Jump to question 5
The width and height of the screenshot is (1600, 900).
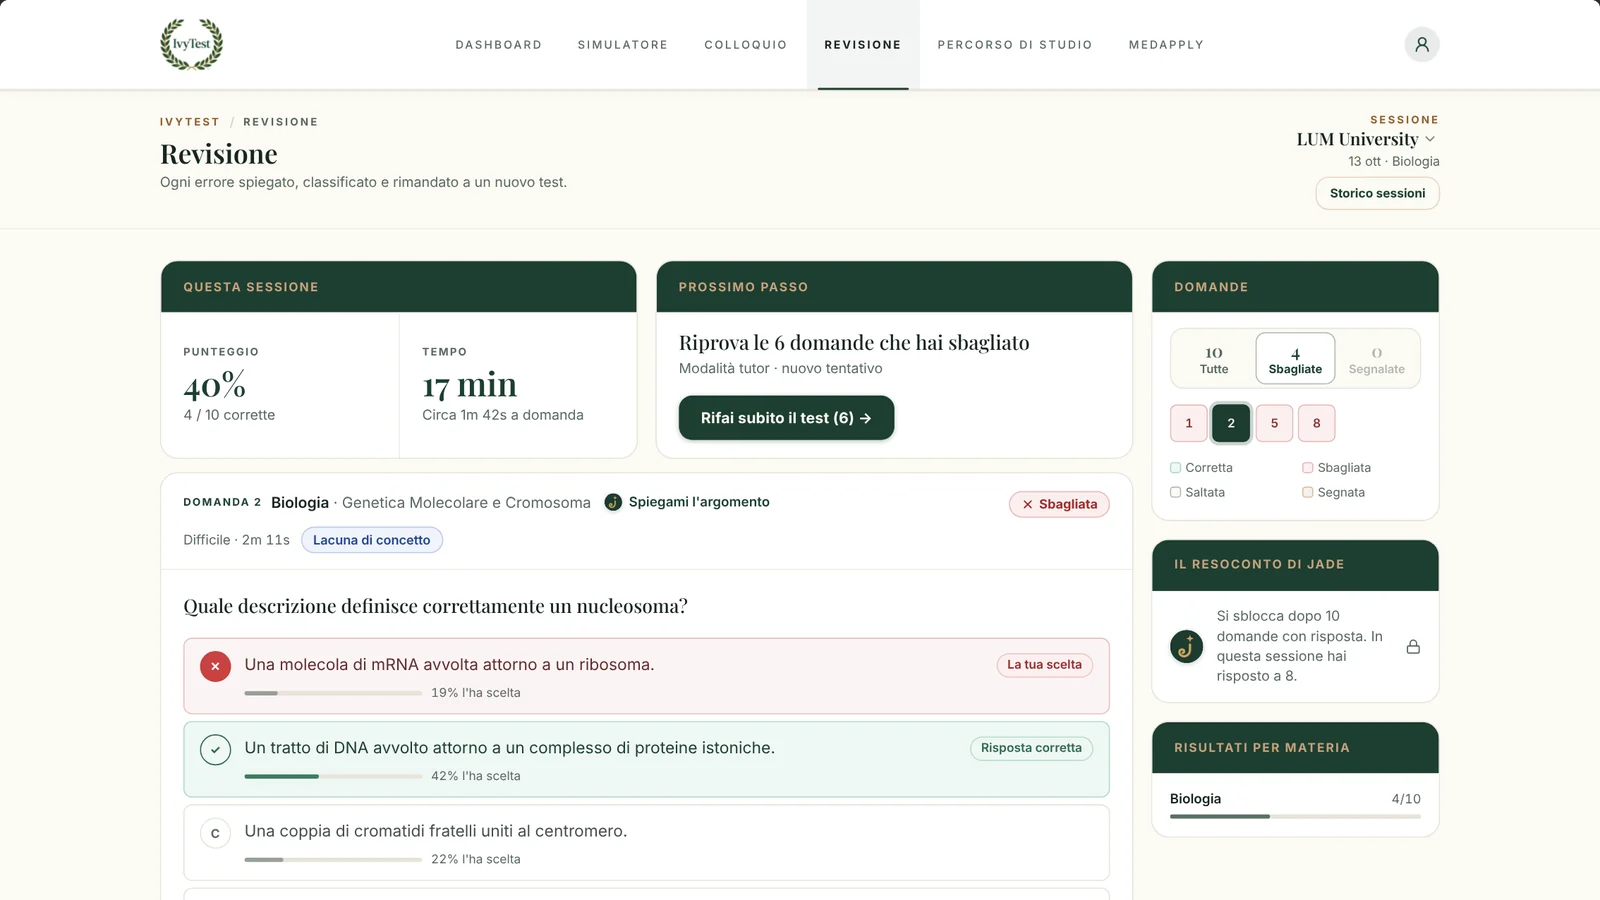1274,423
